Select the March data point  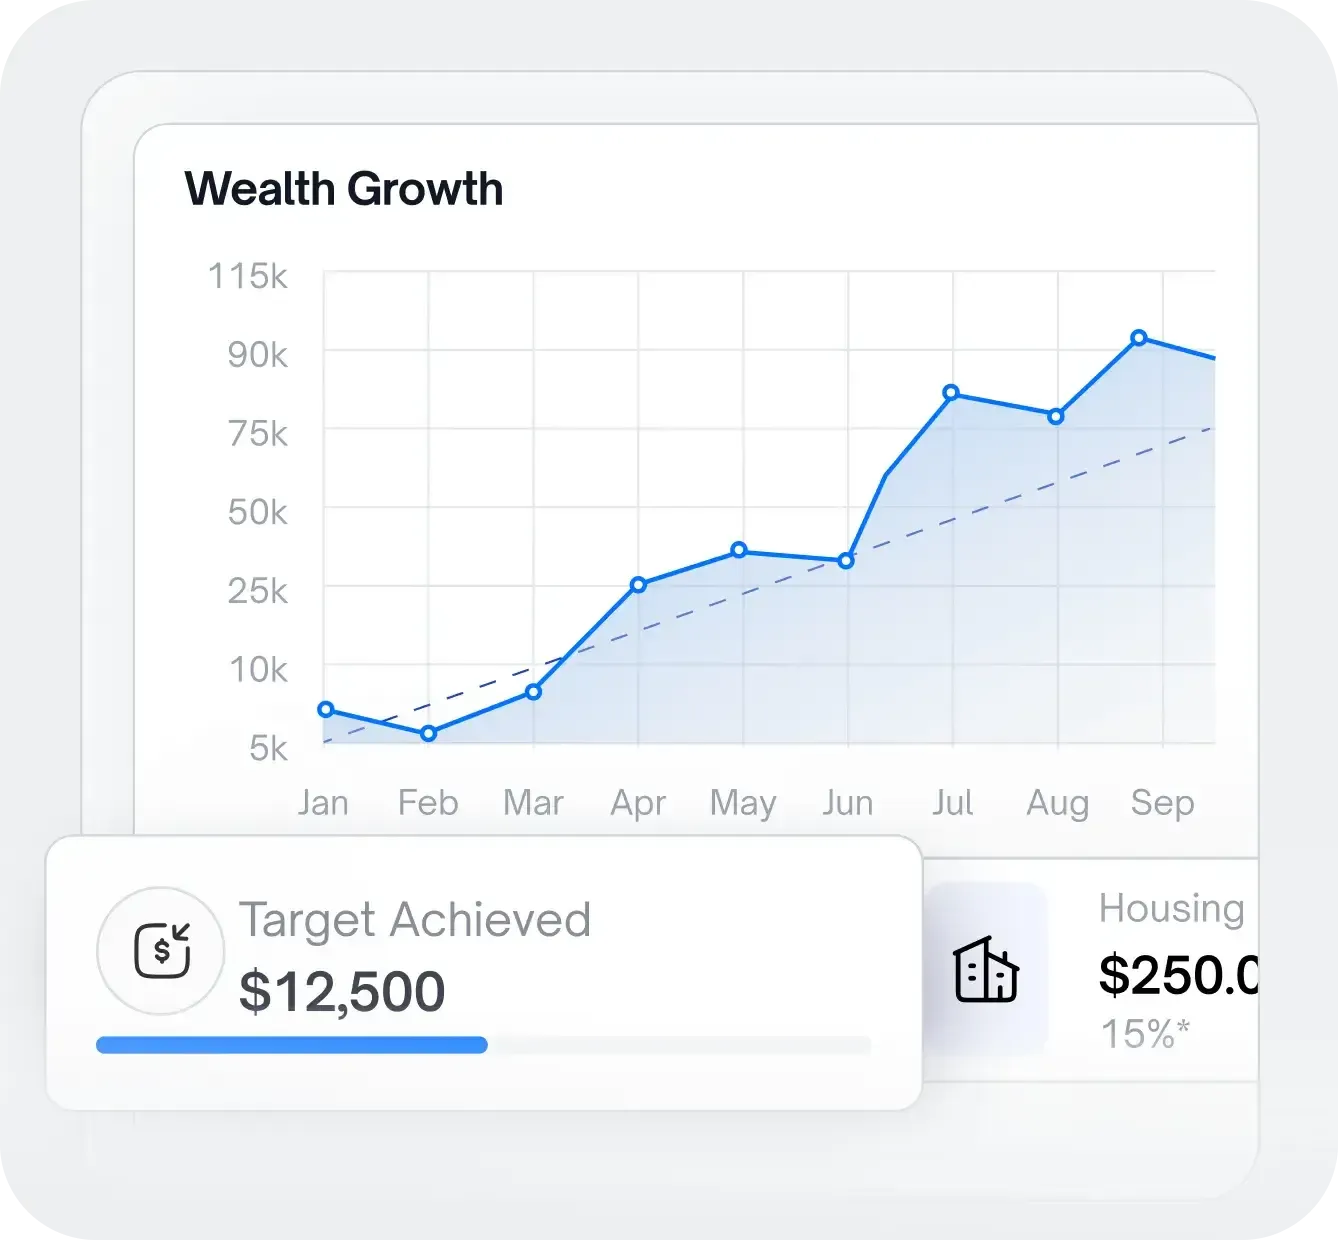533,691
